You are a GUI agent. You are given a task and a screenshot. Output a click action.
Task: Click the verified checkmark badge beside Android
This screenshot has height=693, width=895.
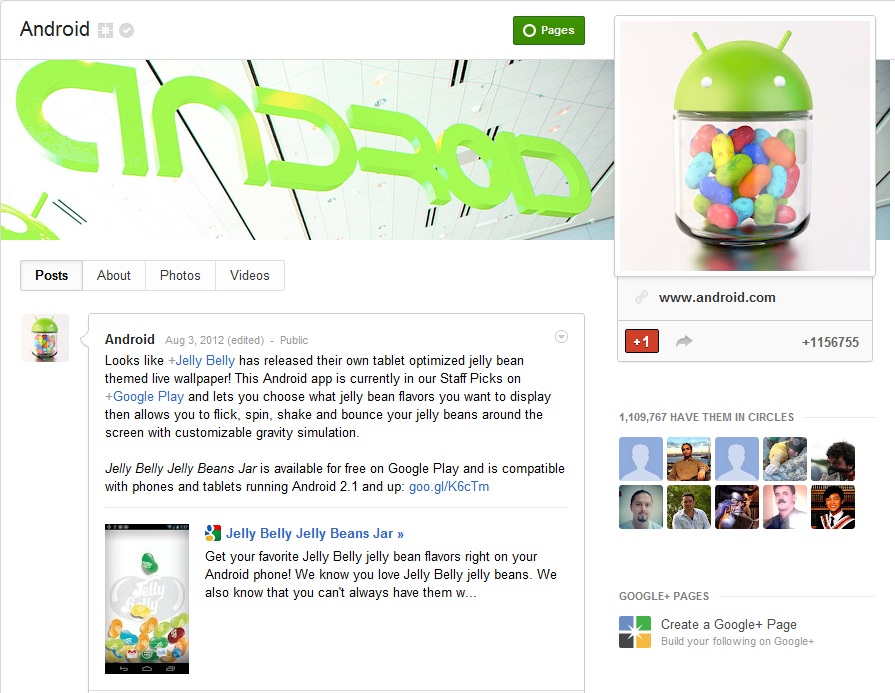(127, 30)
